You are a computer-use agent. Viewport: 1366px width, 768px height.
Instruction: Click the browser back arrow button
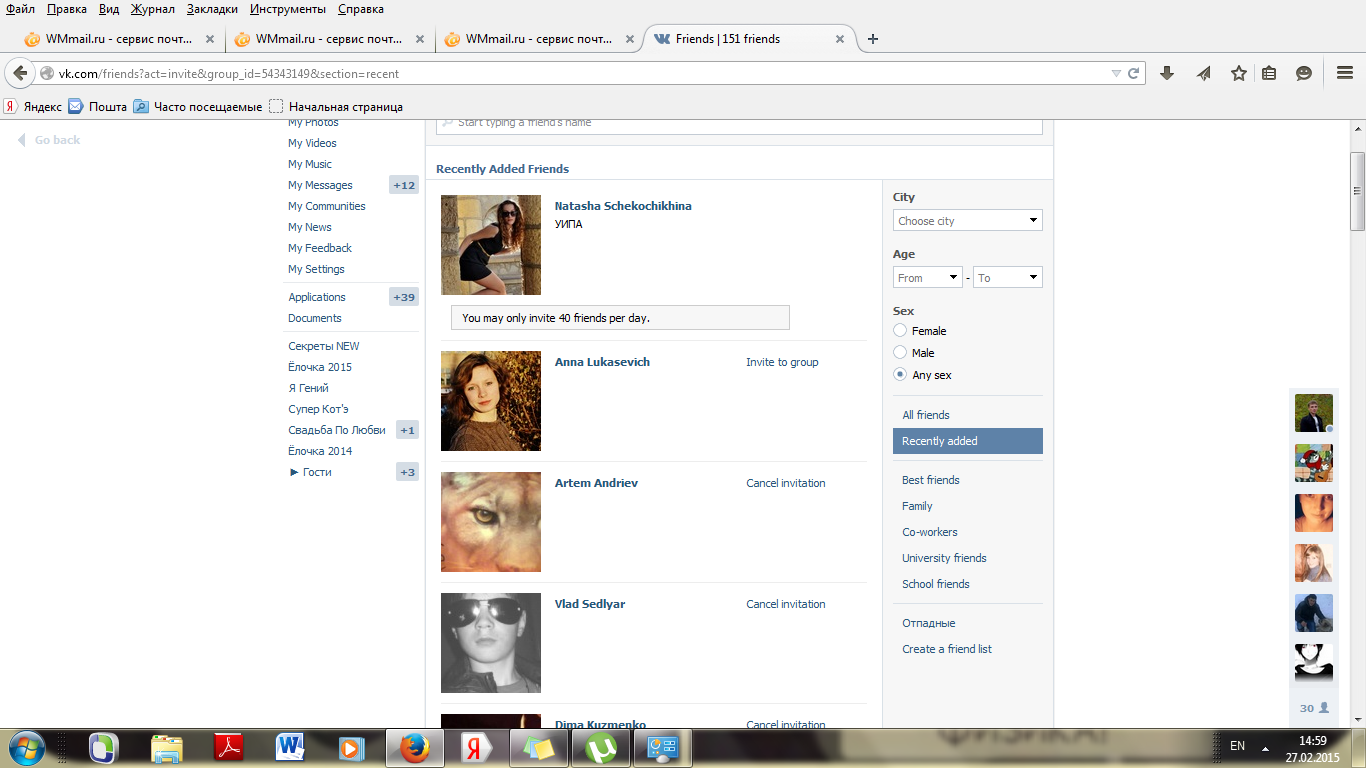(x=20, y=73)
